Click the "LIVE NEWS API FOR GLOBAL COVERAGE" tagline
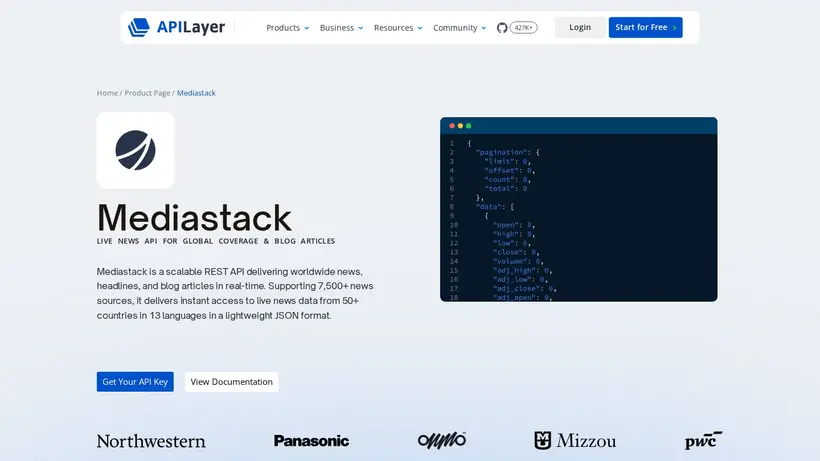 (x=216, y=241)
